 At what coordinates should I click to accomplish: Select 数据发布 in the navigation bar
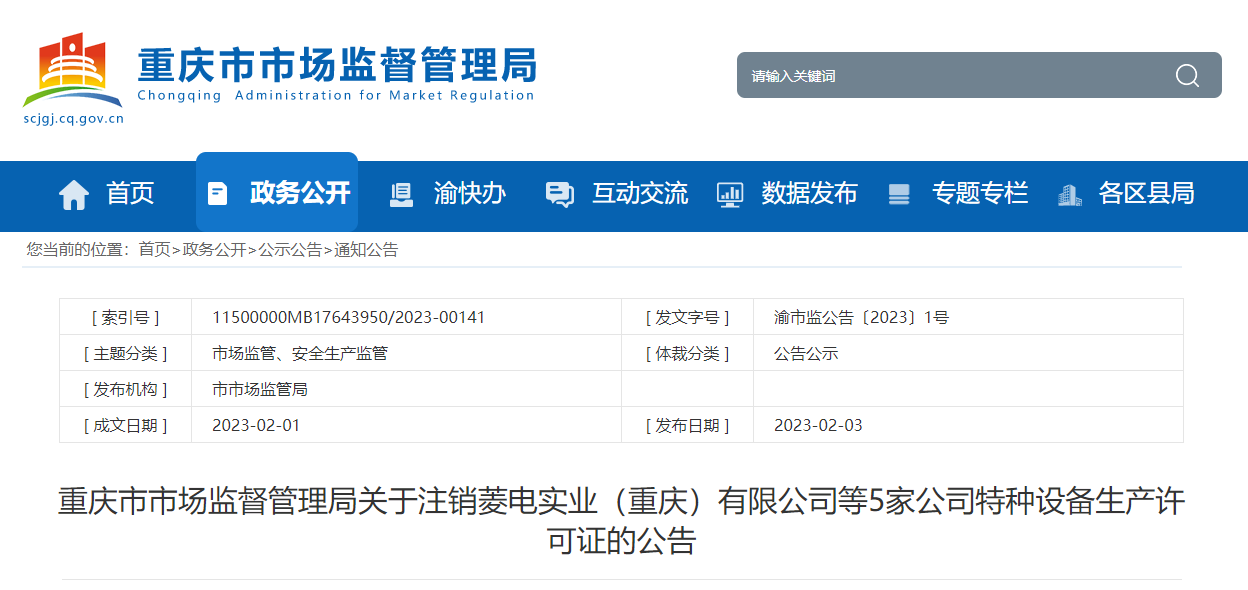pos(809,193)
